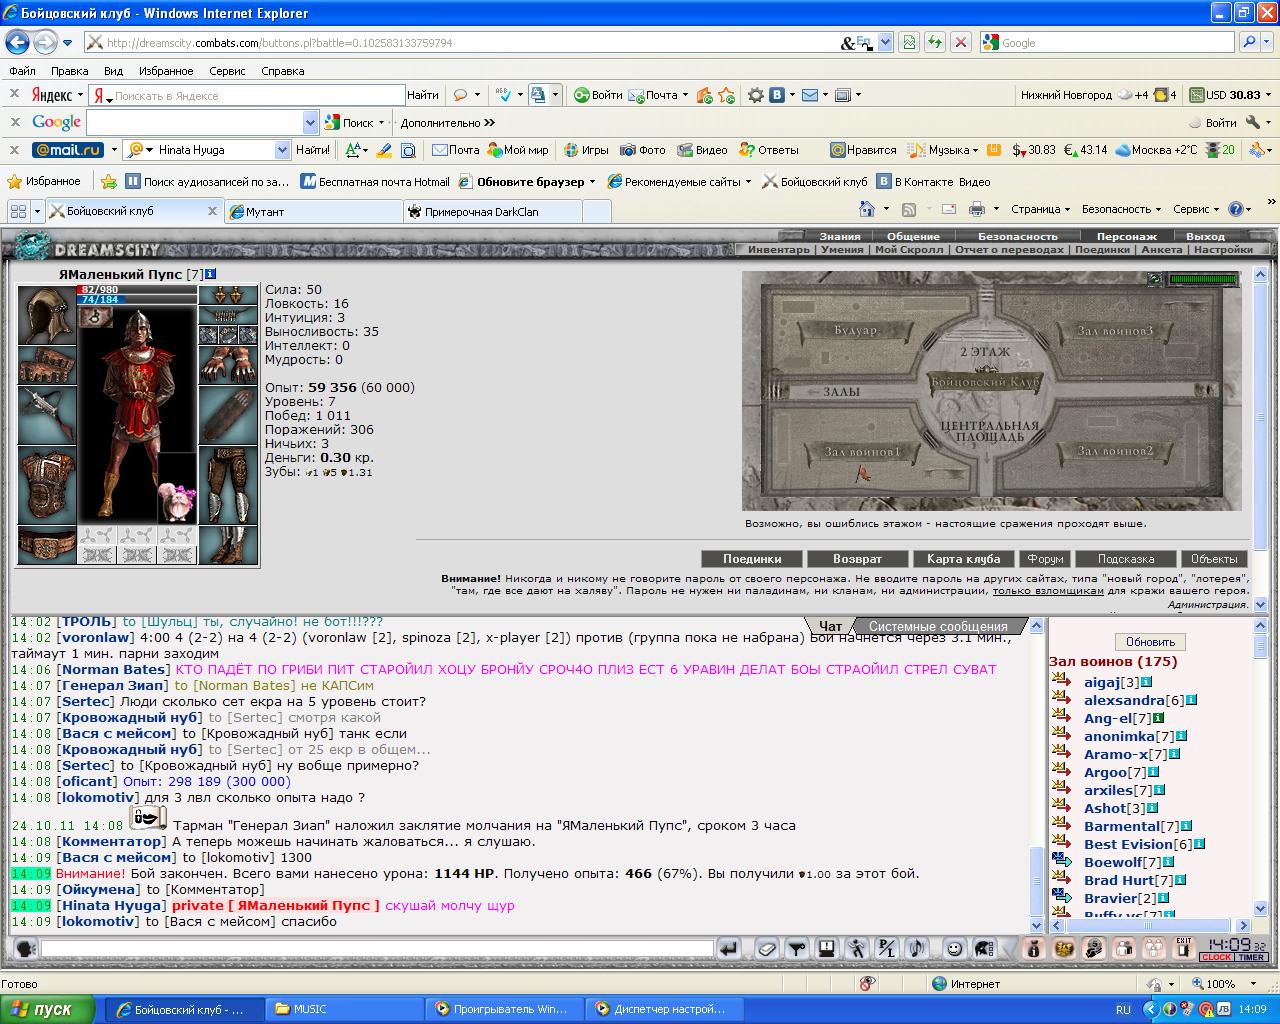This screenshot has height=1024, width=1280.
Task: Click the Карта клуба button
Action: [x=963, y=559]
